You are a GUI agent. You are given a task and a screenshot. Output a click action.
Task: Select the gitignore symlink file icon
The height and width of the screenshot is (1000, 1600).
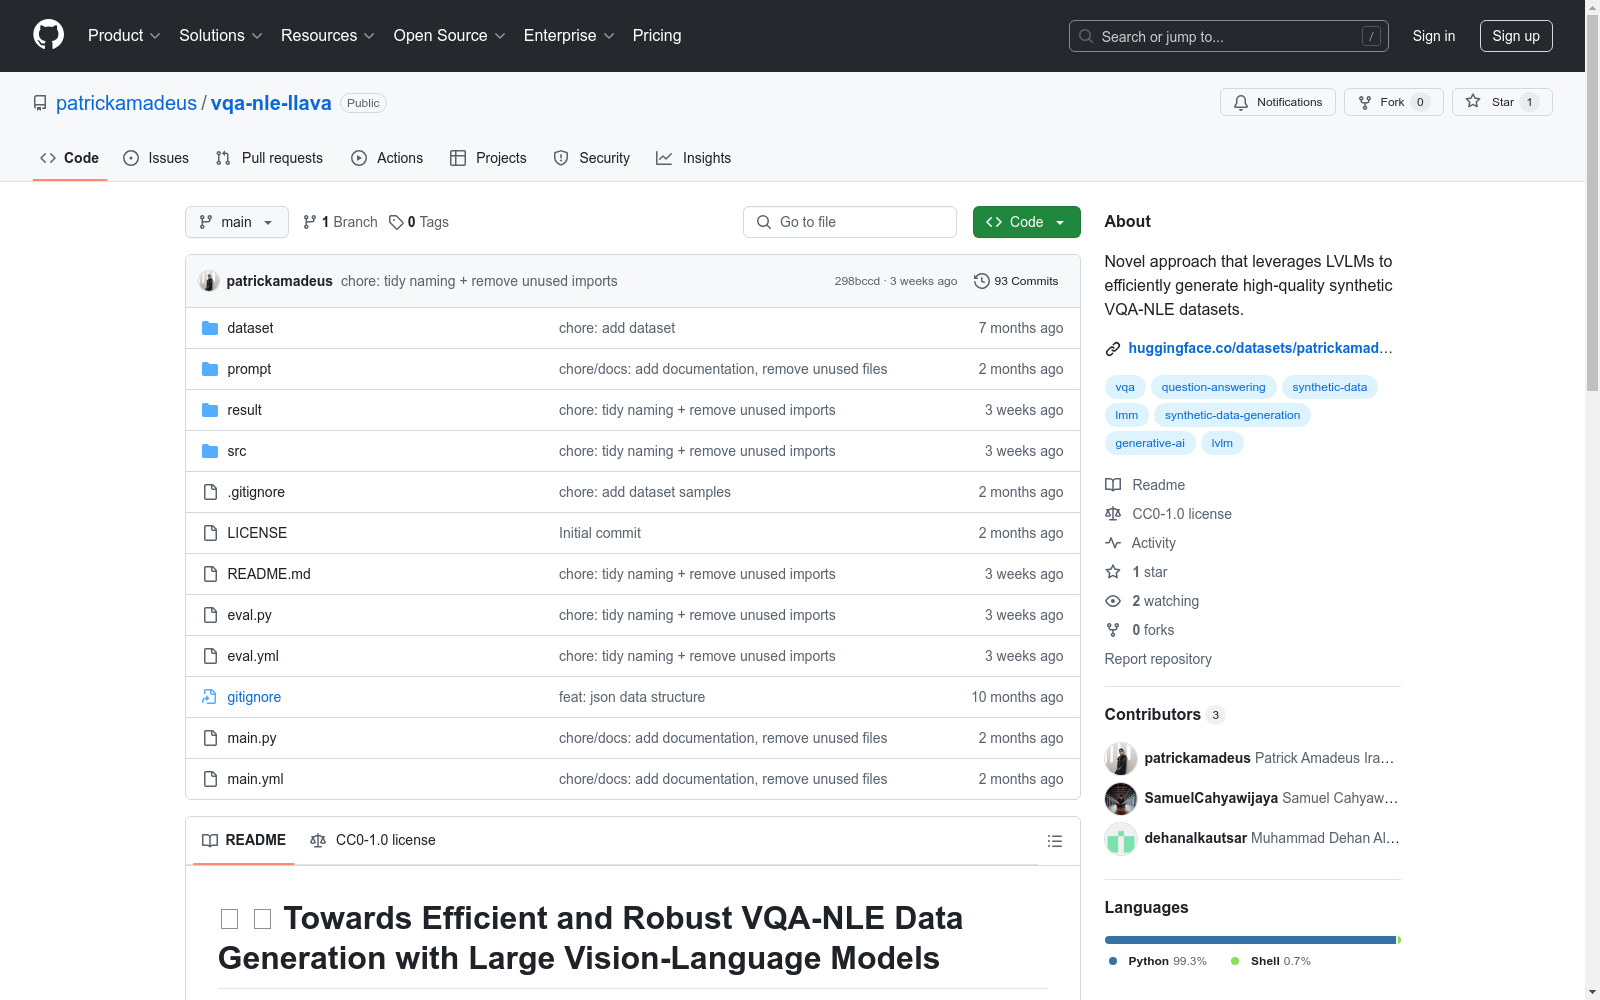coord(210,697)
